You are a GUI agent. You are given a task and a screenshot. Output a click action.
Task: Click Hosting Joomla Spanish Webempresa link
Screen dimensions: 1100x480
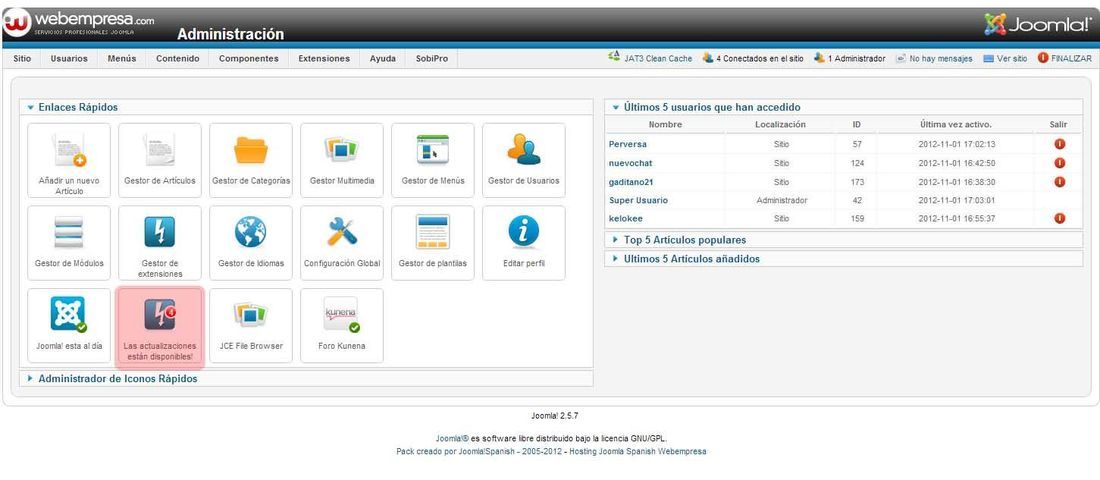638,451
